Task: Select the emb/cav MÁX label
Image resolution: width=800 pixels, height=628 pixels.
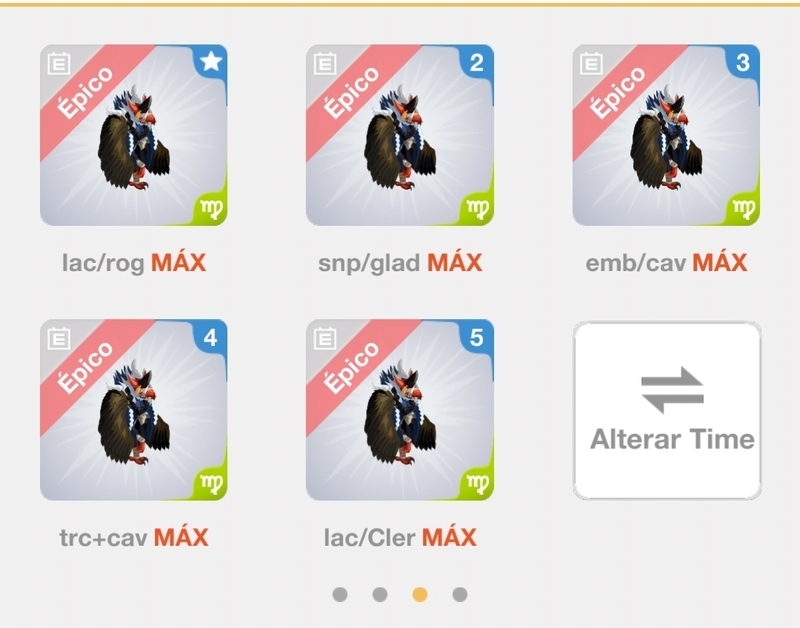Action: [666, 263]
